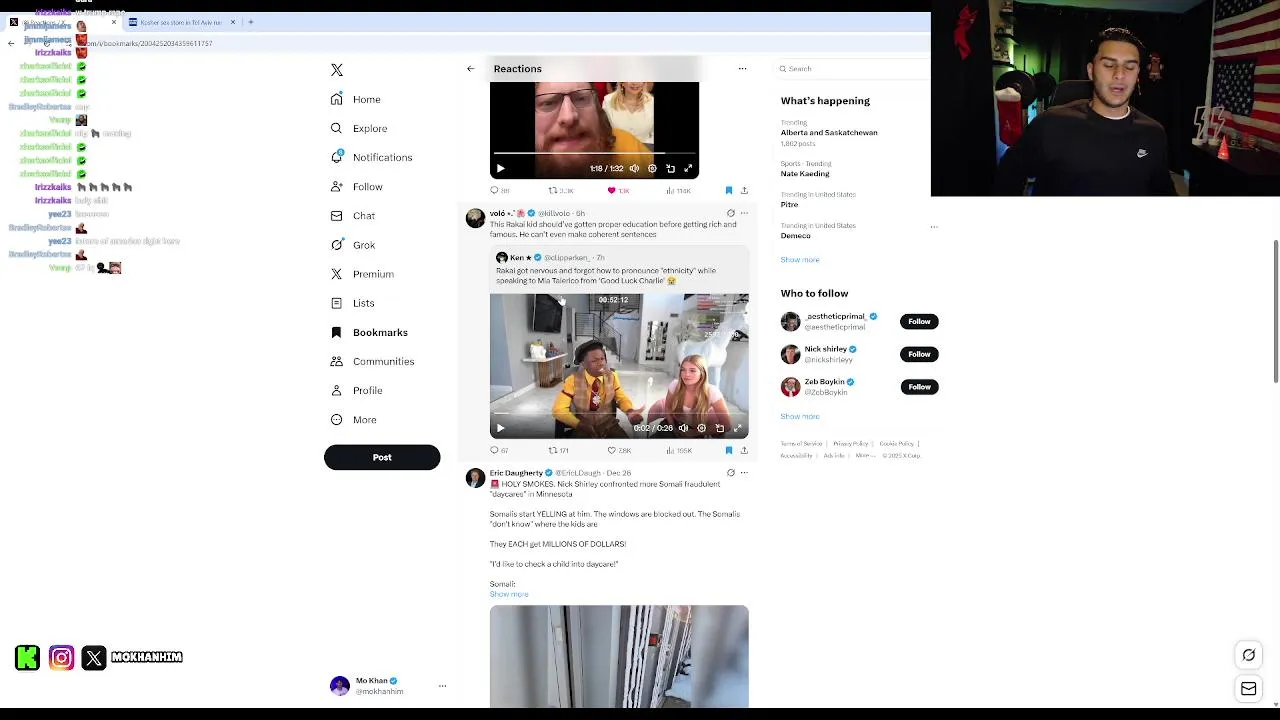Open settings gear on top video
The width and height of the screenshot is (1280, 720).
pos(652,169)
